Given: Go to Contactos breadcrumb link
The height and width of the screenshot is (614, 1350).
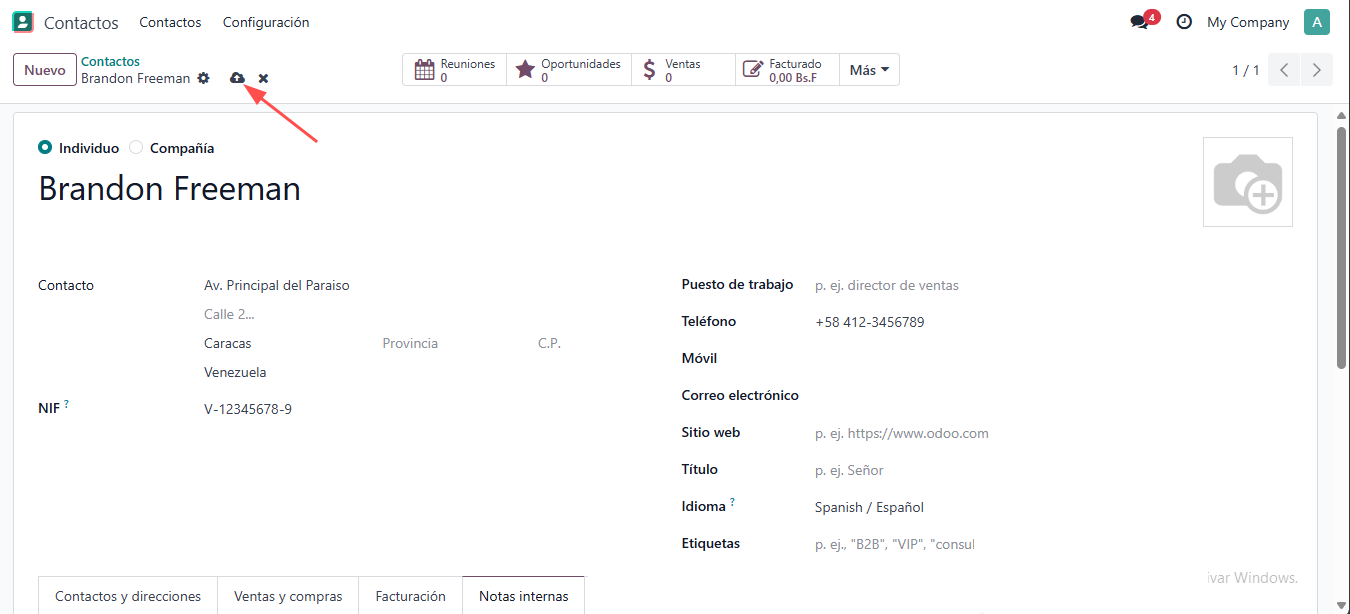Looking at the screenshot, I should point(110,62).
